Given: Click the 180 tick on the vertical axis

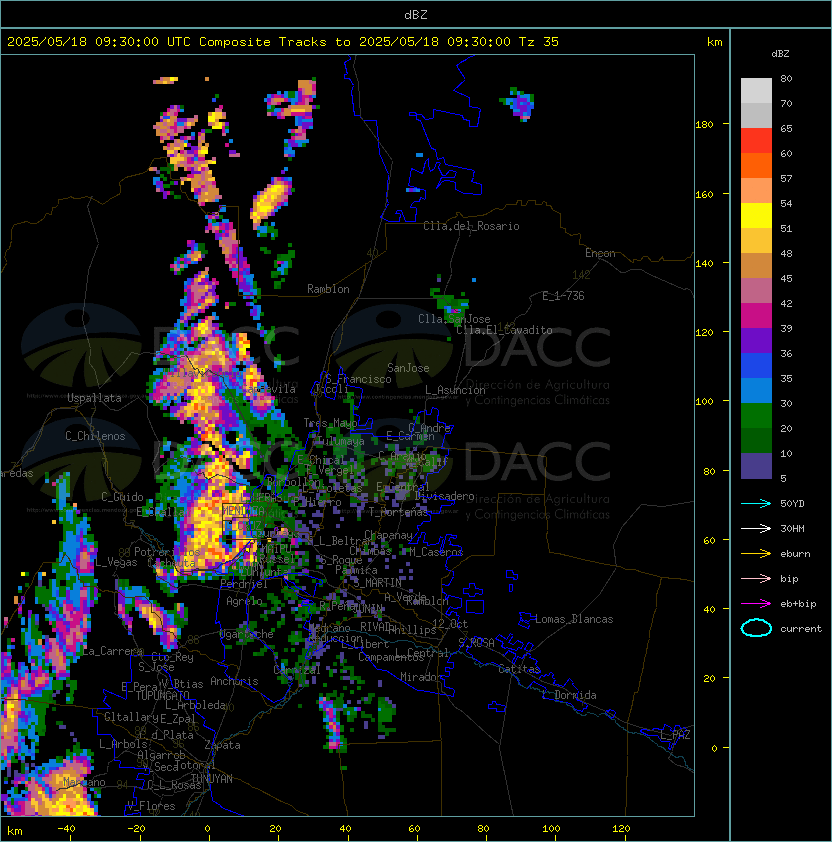Looking at the screenshot, I should [704, 125].
